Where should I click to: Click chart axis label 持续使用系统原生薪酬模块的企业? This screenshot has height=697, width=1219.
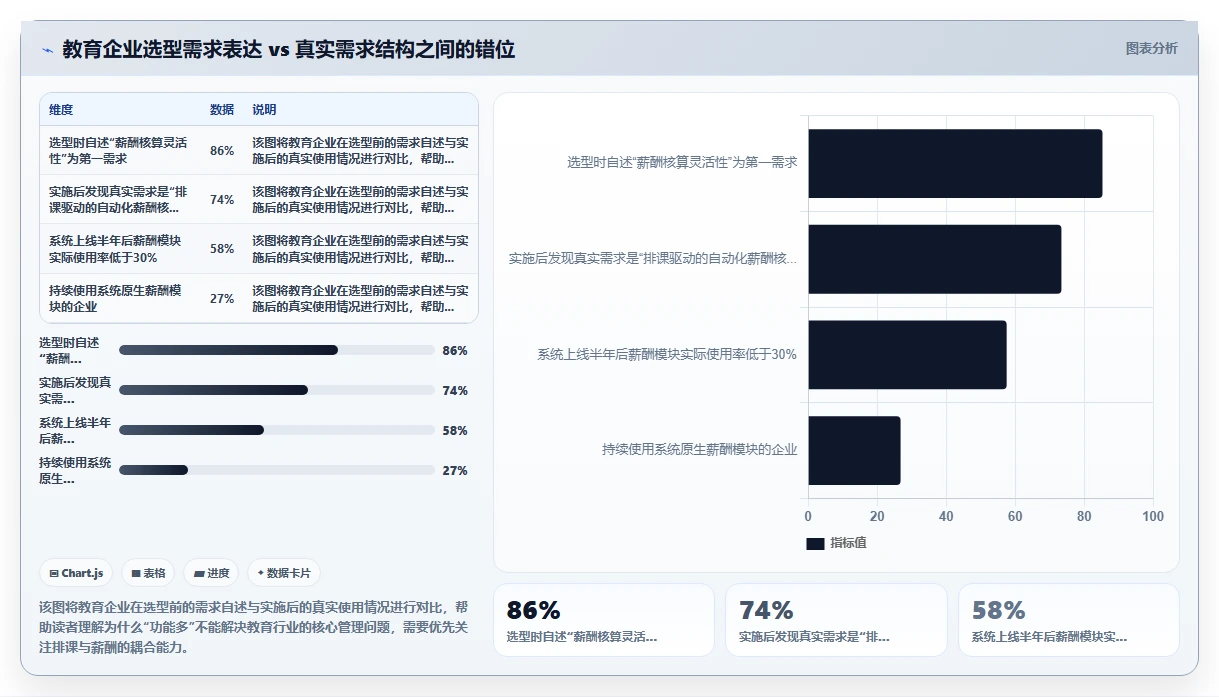point(699,450)
